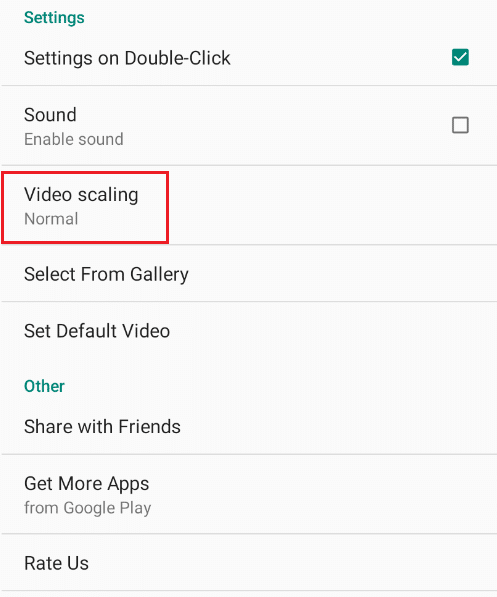Click the Settings section header

coord(54,18)
